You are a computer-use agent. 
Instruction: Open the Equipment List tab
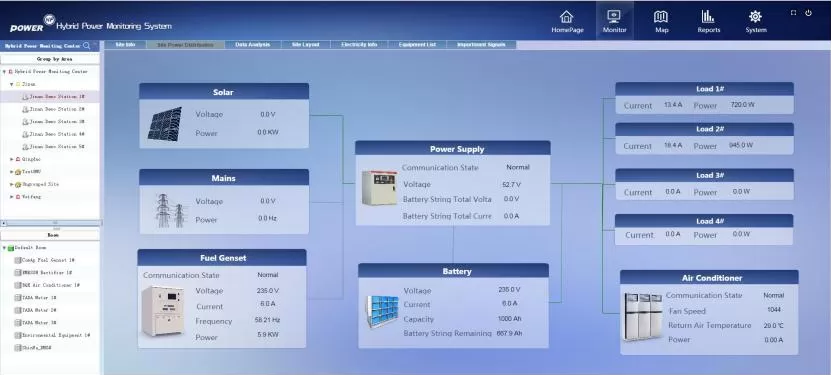pyautogui.click(x=417, y=45)
